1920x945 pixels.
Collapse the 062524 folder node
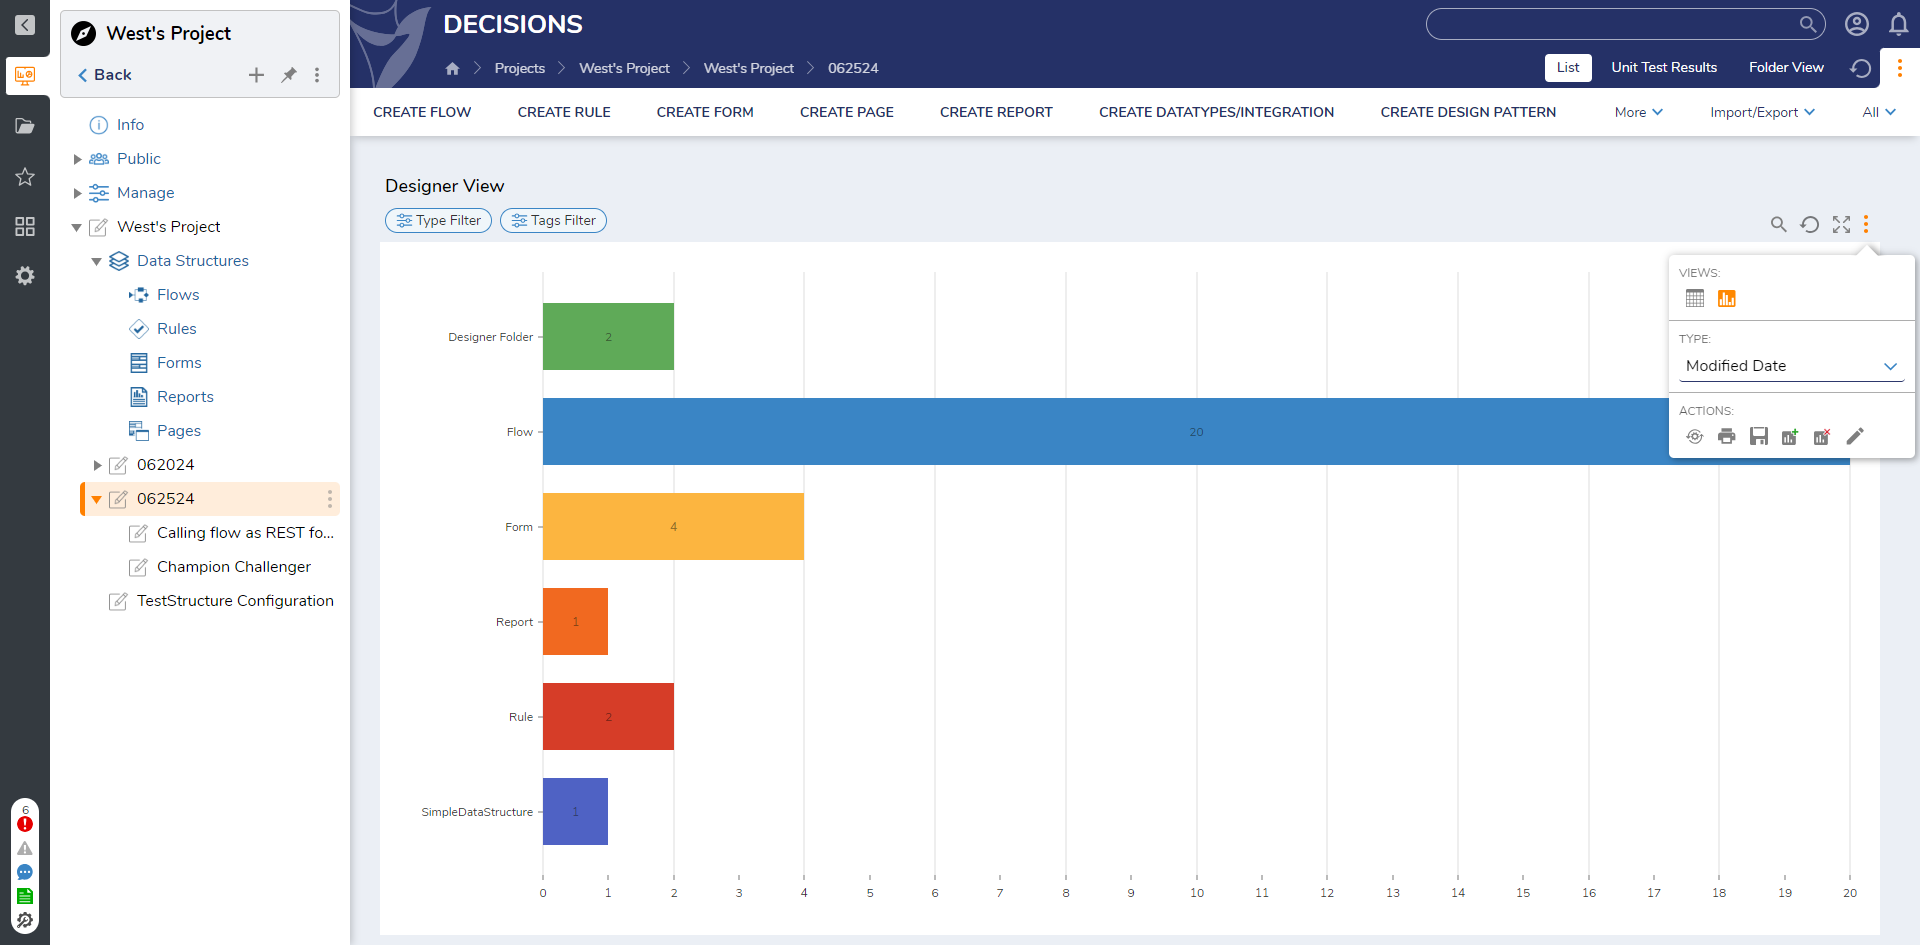point(97,499)
